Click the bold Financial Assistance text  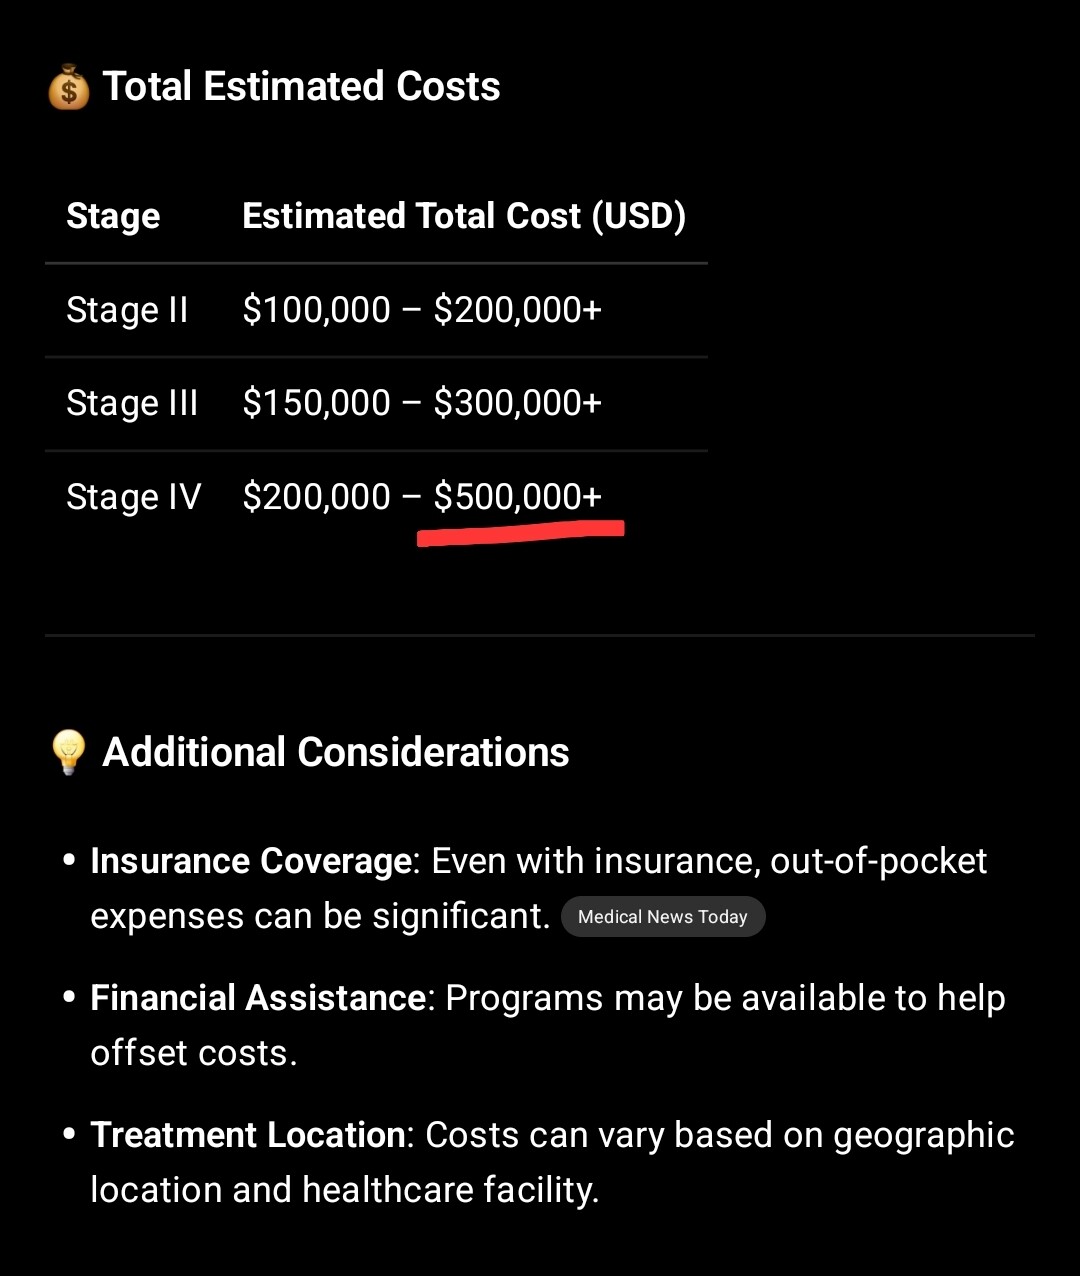(x=258, y=998)
